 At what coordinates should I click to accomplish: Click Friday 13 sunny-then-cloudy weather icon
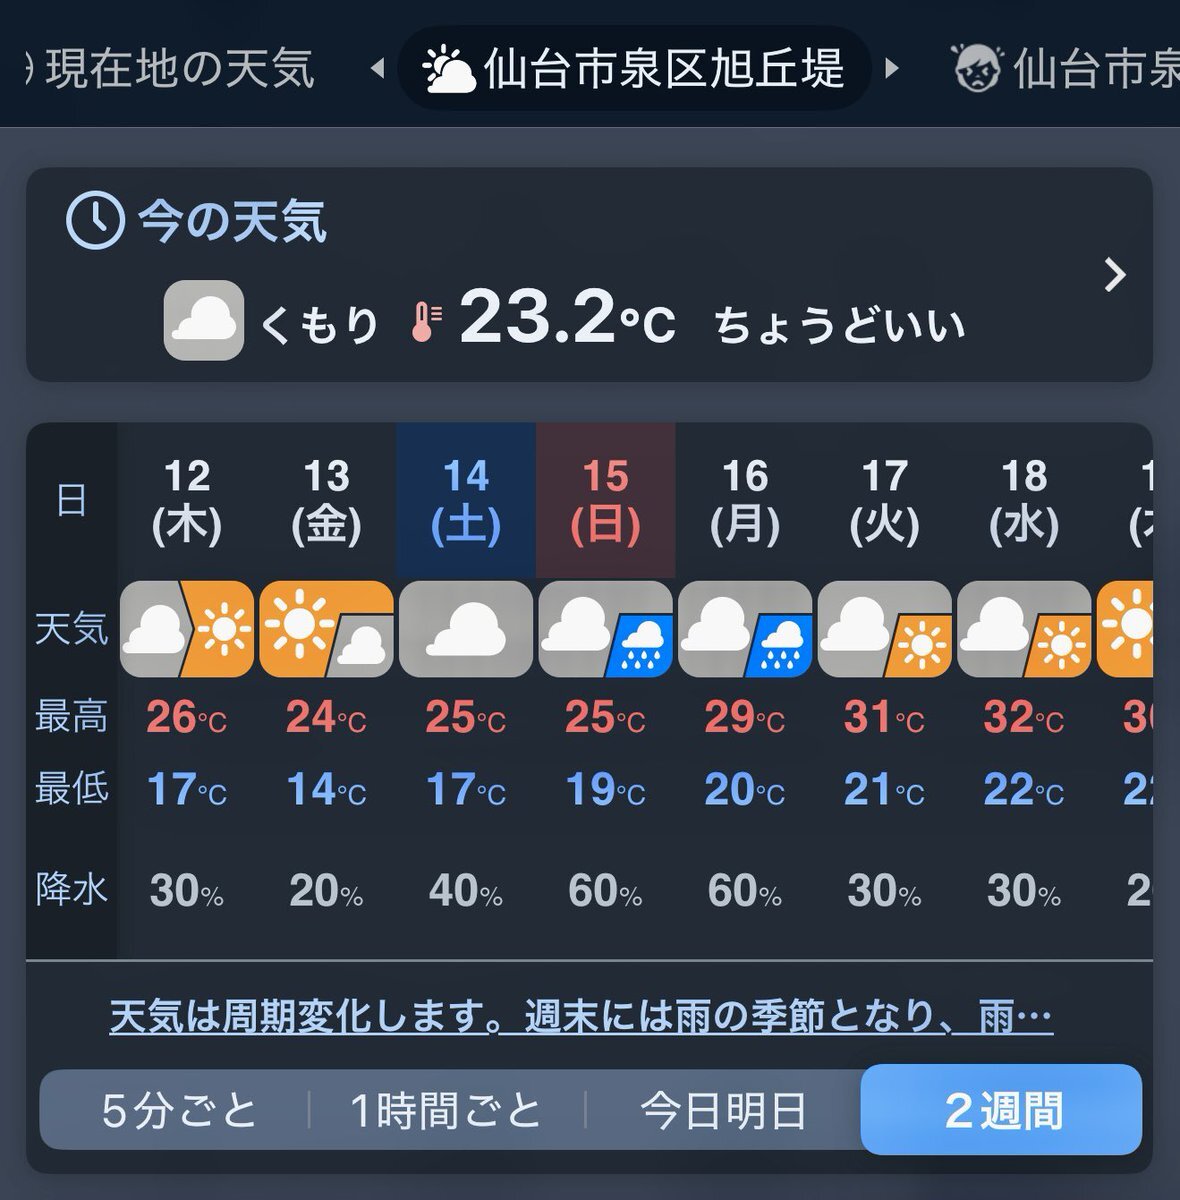click(x=326, y=629)
